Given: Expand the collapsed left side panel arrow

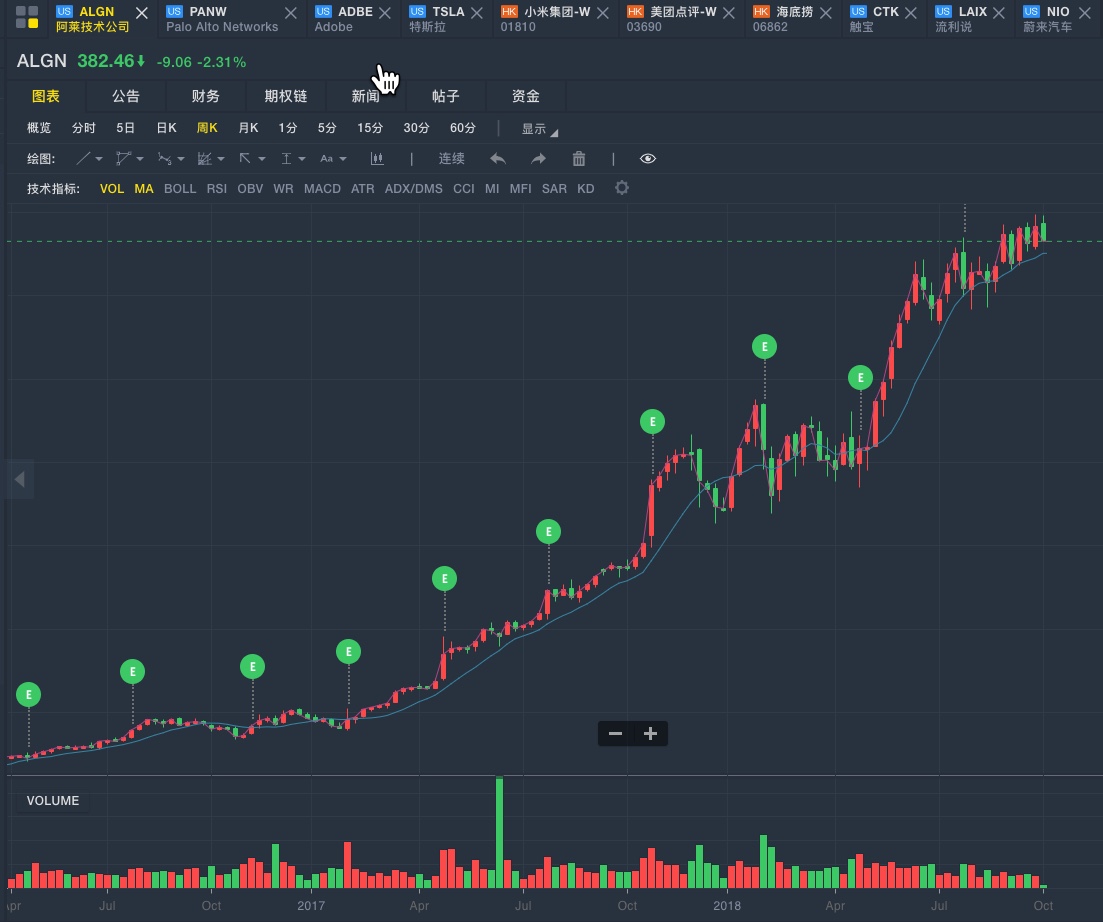Looking at the screenshot, I should 19,480.
